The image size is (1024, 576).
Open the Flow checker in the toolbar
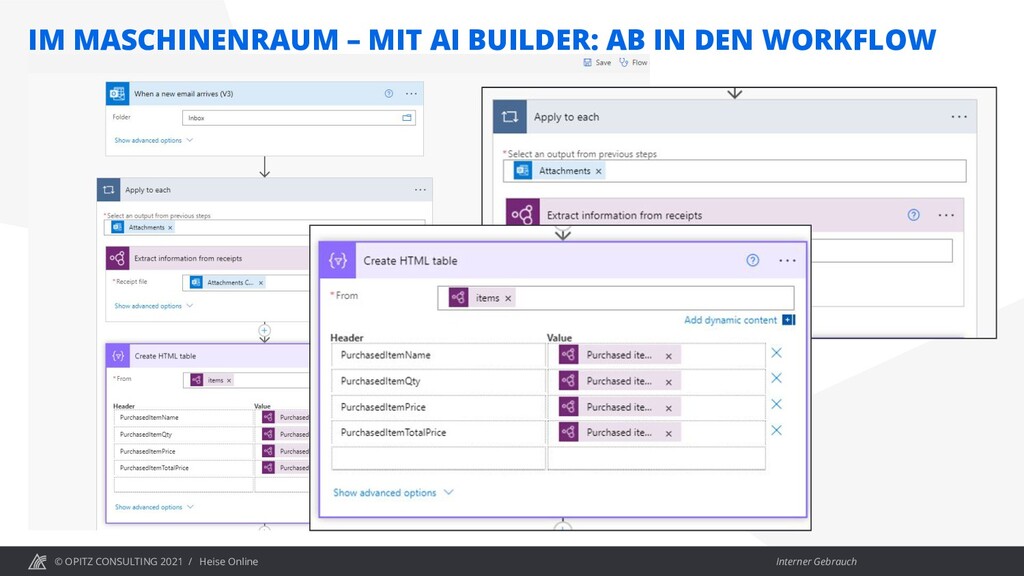click(x=633, y=63)
